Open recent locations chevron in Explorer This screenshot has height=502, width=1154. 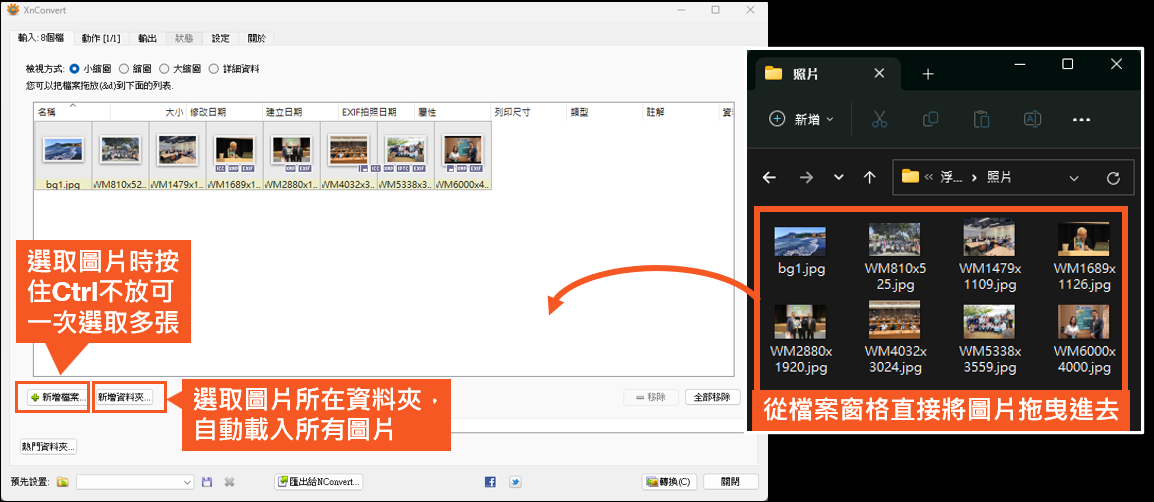click(x=838, y=177)
